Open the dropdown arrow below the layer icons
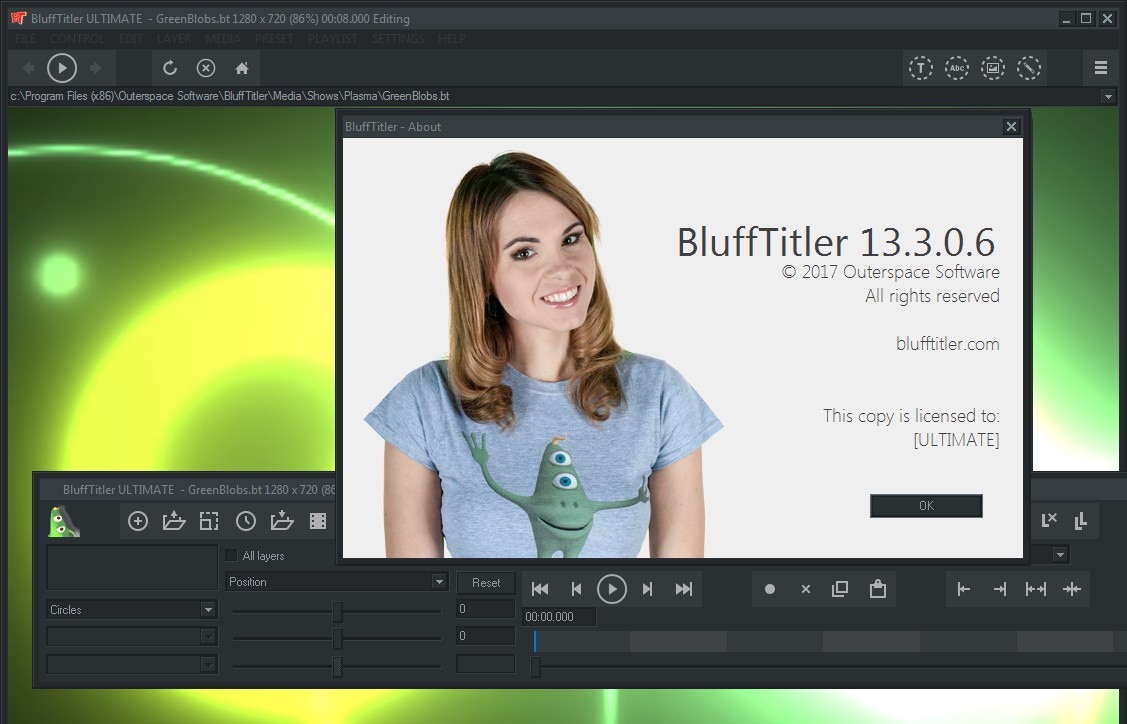1127x724 pixels. [x=1060, y=554]
